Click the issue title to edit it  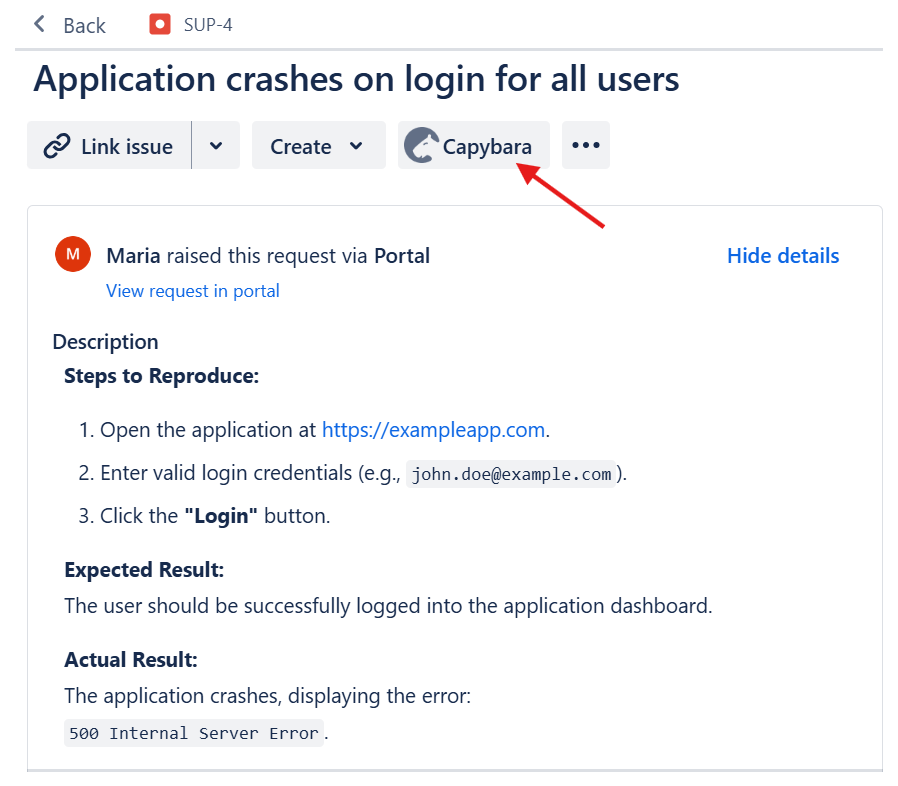[x=356, y=79]
